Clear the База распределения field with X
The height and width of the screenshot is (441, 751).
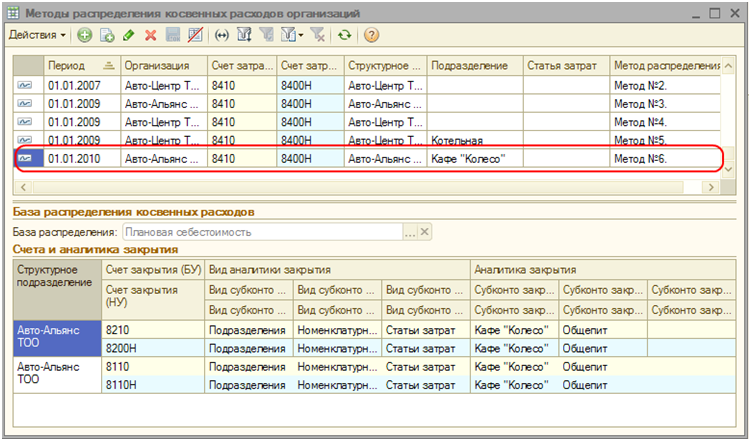pyautogui.click(x=425, y=232)
